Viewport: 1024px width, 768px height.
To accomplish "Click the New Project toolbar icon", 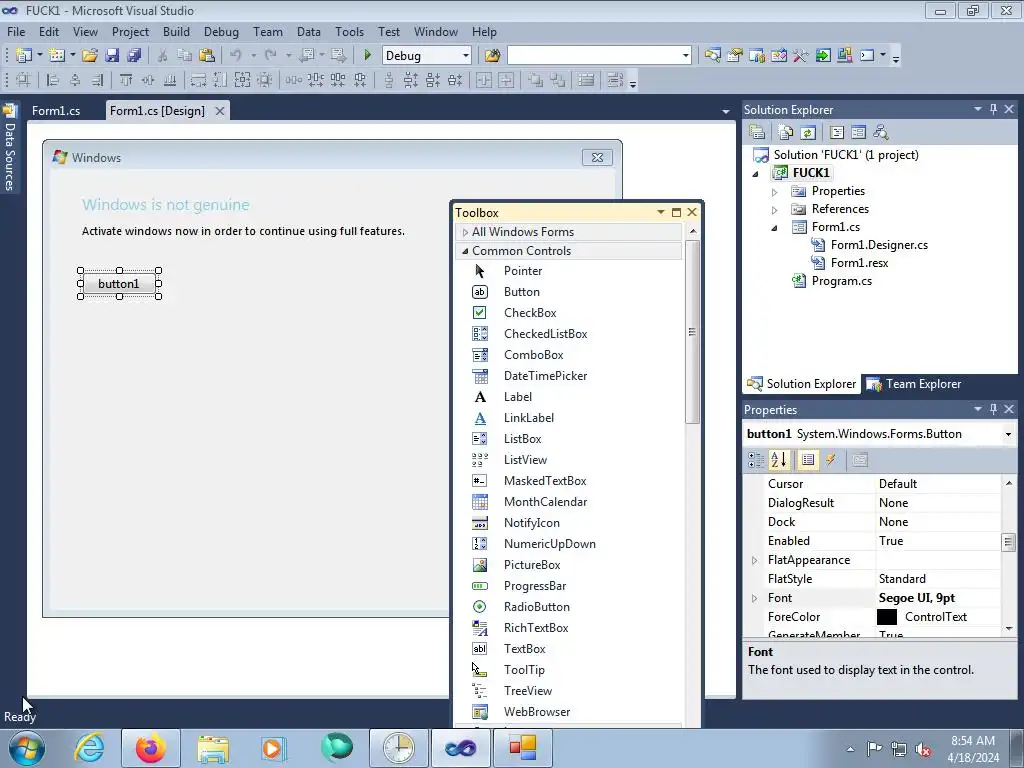I will coord(24,56).
